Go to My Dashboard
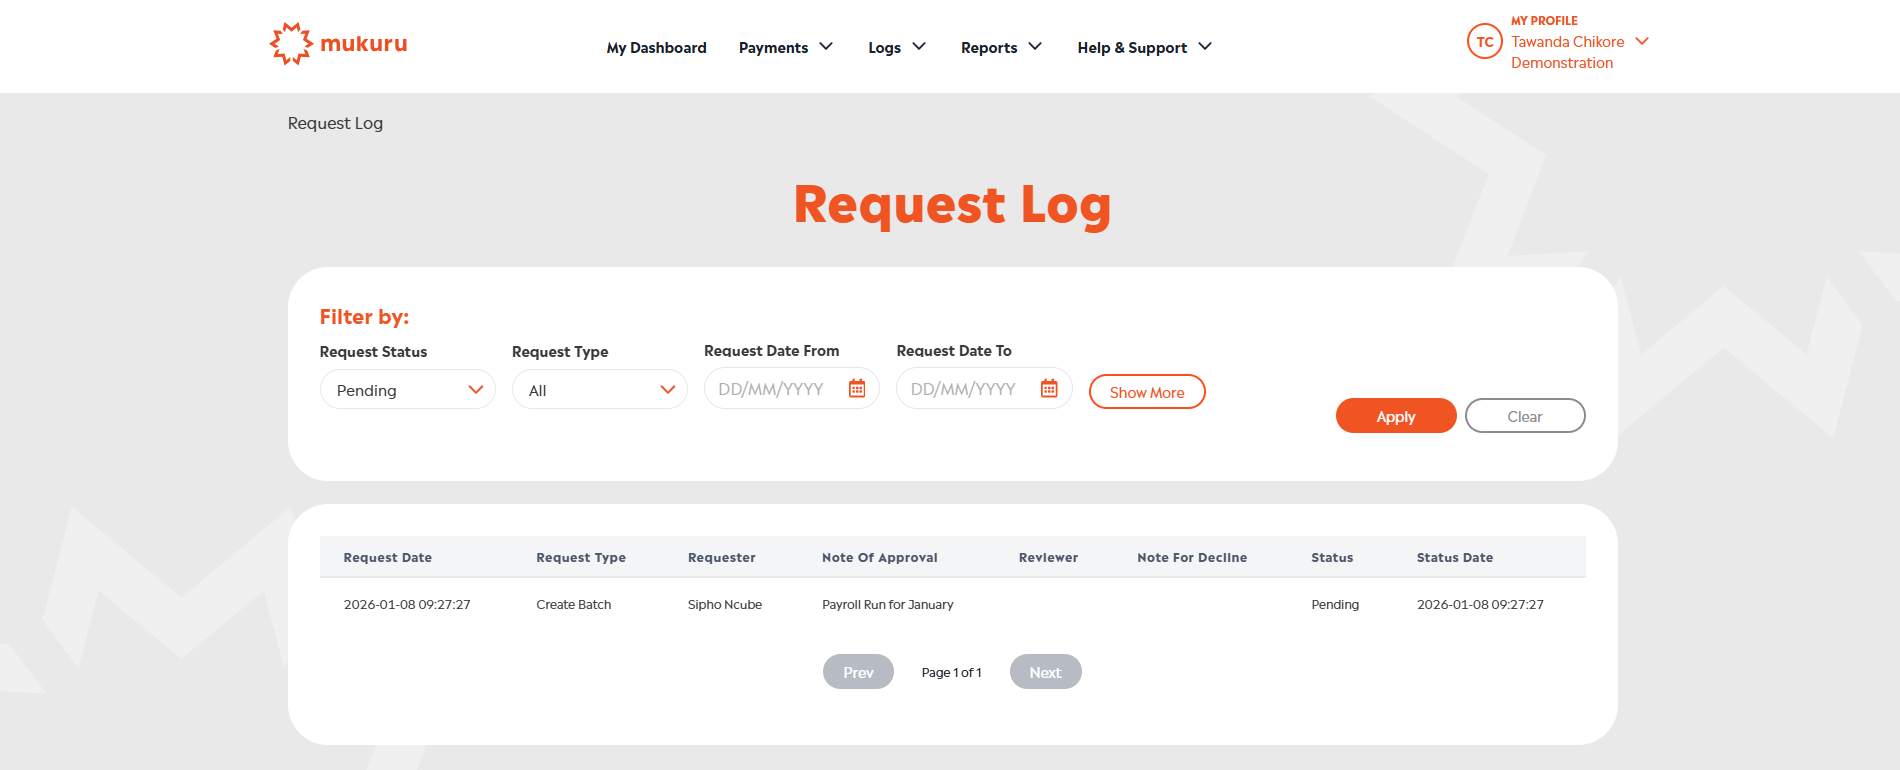The width and height of the screenshot is (1900, 770). (x=656, y=47)
